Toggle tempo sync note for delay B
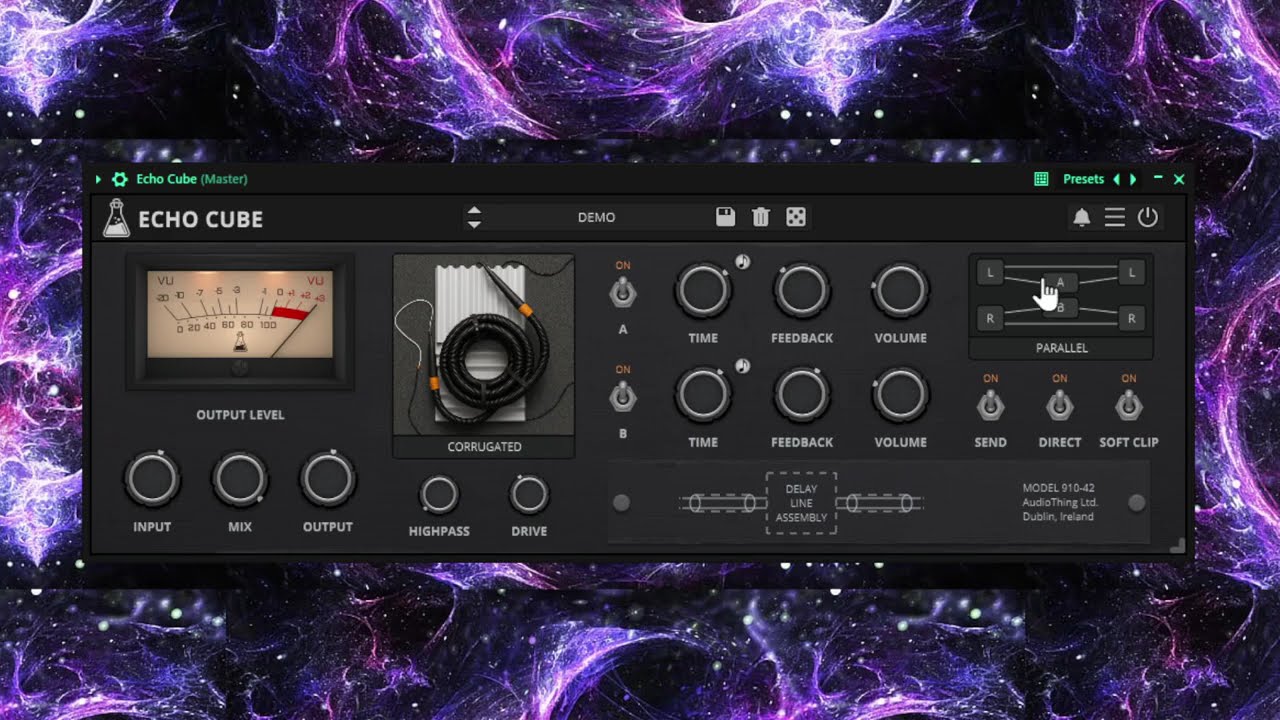The width and height of the screenshot is (1280, 720). 742,366
